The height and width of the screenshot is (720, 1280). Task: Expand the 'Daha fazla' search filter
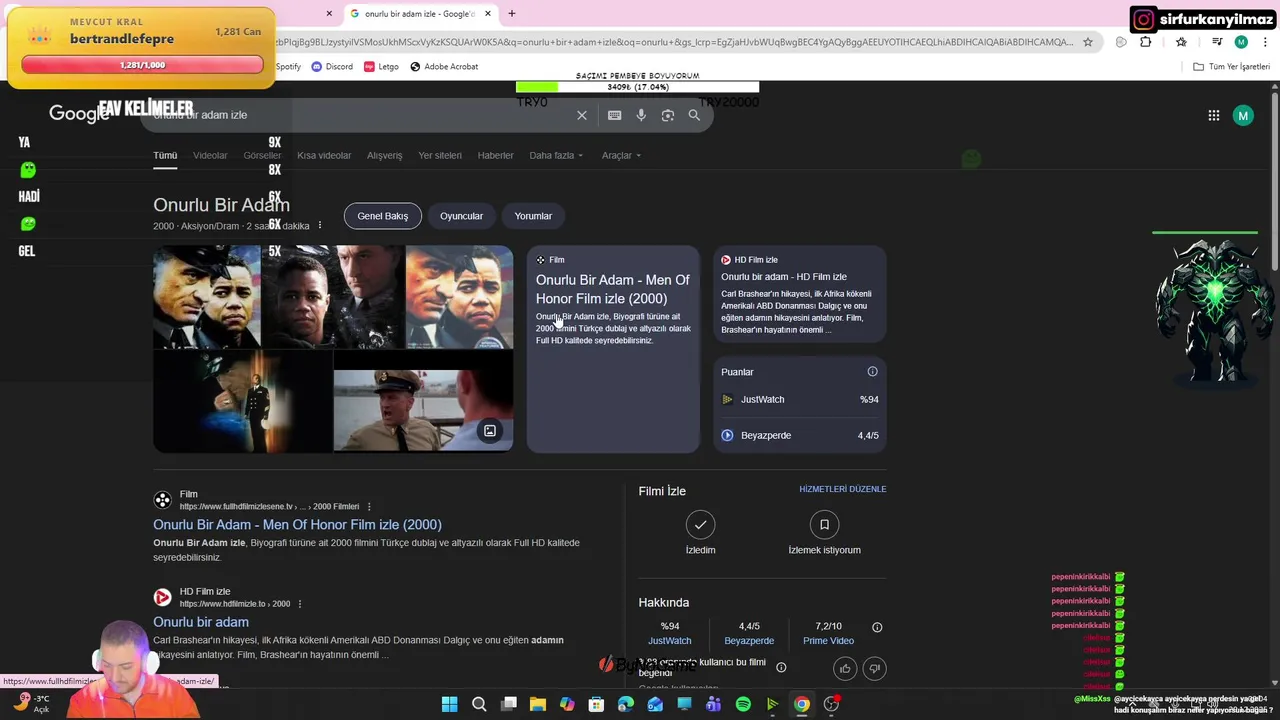pos(556,155)
